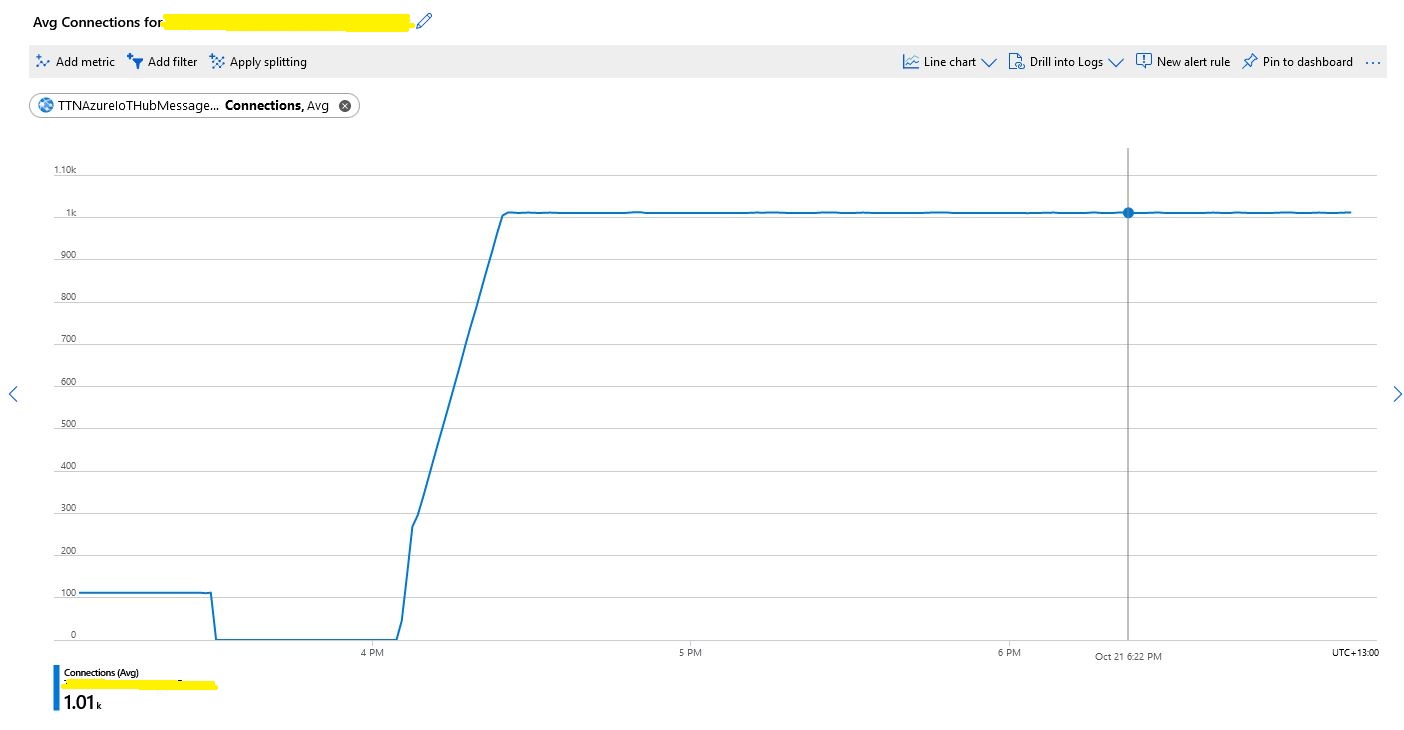Open the Drill into Logs dropdown
This screenshot has height=730, width=1404.
(1065, 62)
